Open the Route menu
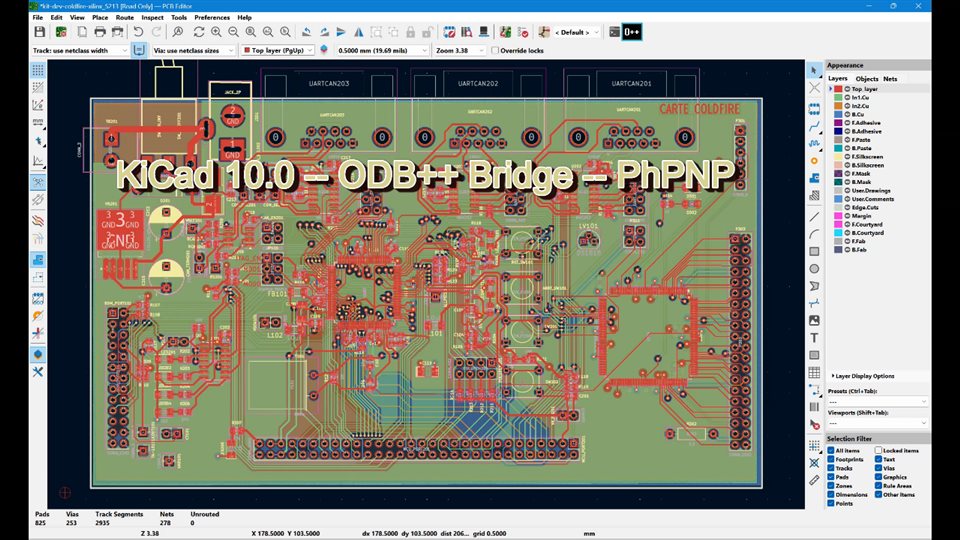The image size is (960, 540). (x=124, y=17)
